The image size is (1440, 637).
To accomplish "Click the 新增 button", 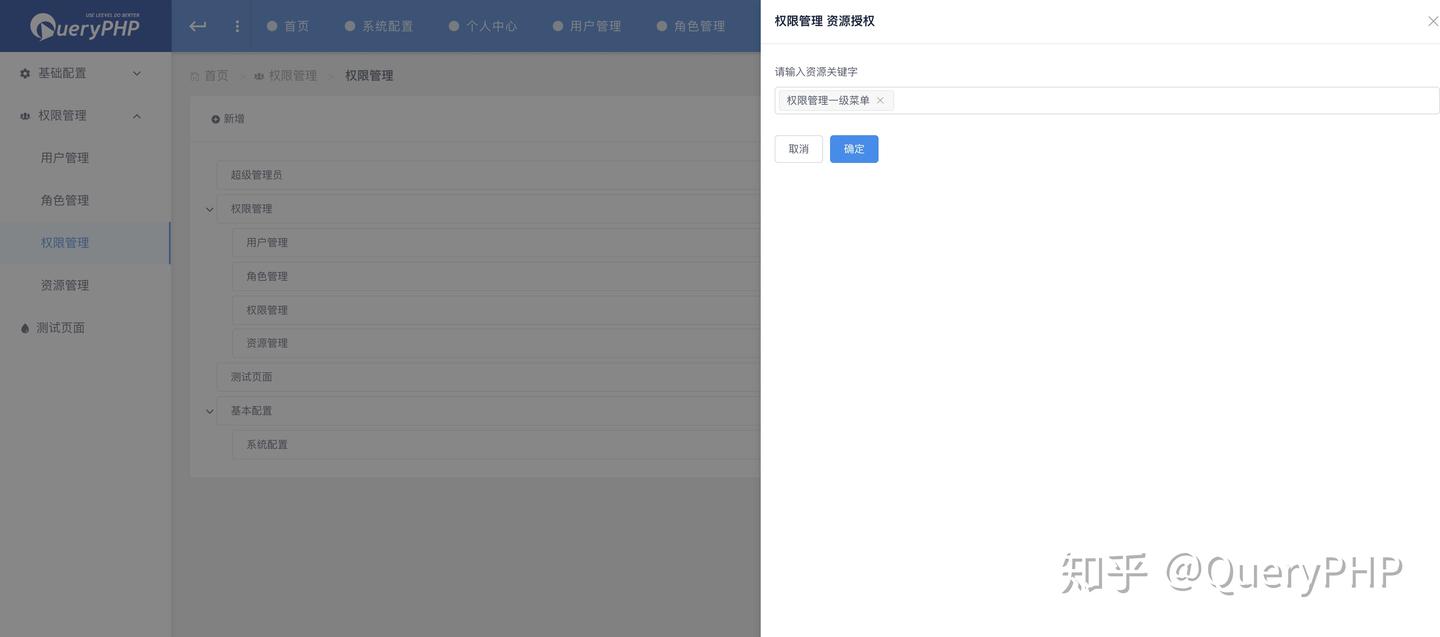I will pyautogui.click(x=228, y=119).
